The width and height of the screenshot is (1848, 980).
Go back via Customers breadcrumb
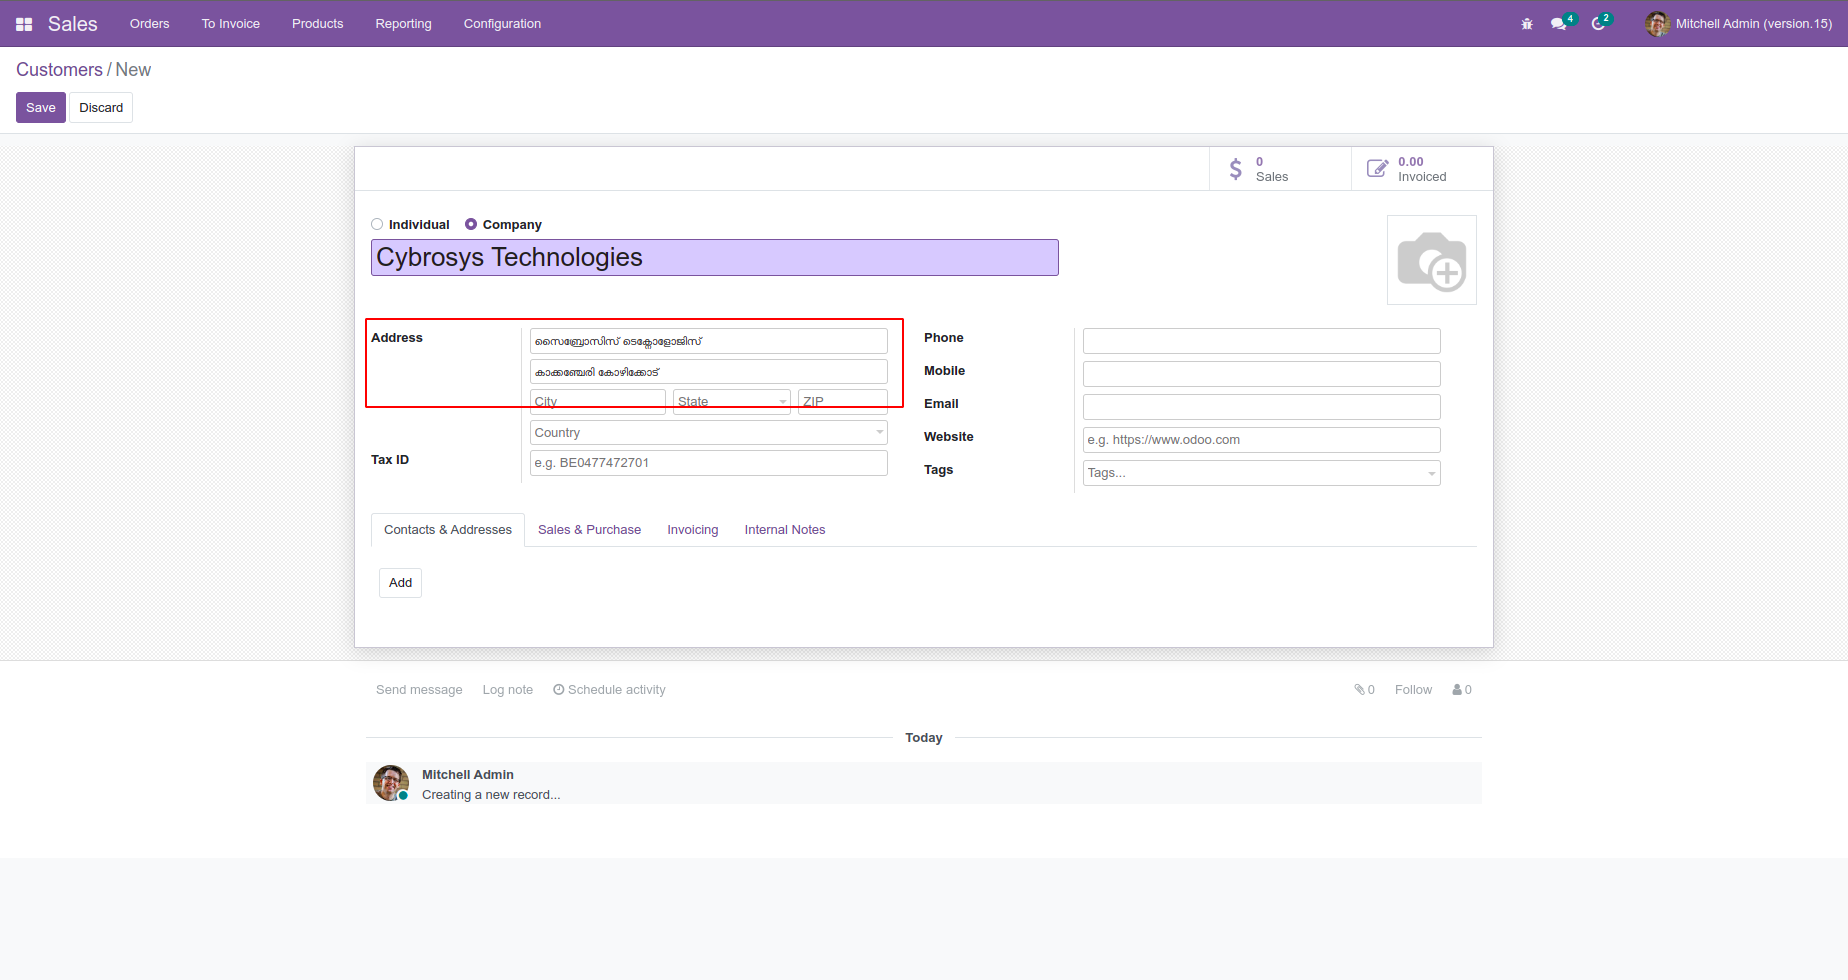point(59,70)
